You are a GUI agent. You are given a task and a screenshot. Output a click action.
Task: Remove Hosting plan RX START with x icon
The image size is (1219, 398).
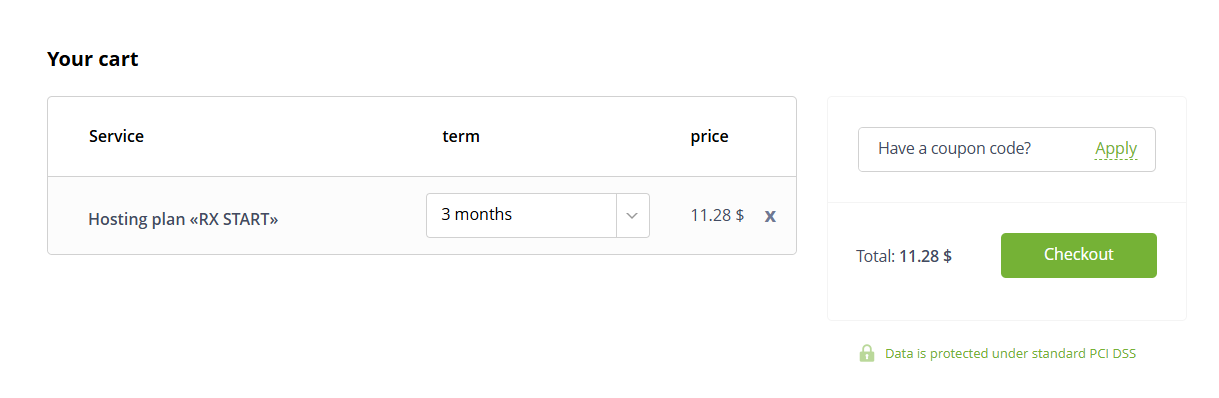(x=770, y=216)
